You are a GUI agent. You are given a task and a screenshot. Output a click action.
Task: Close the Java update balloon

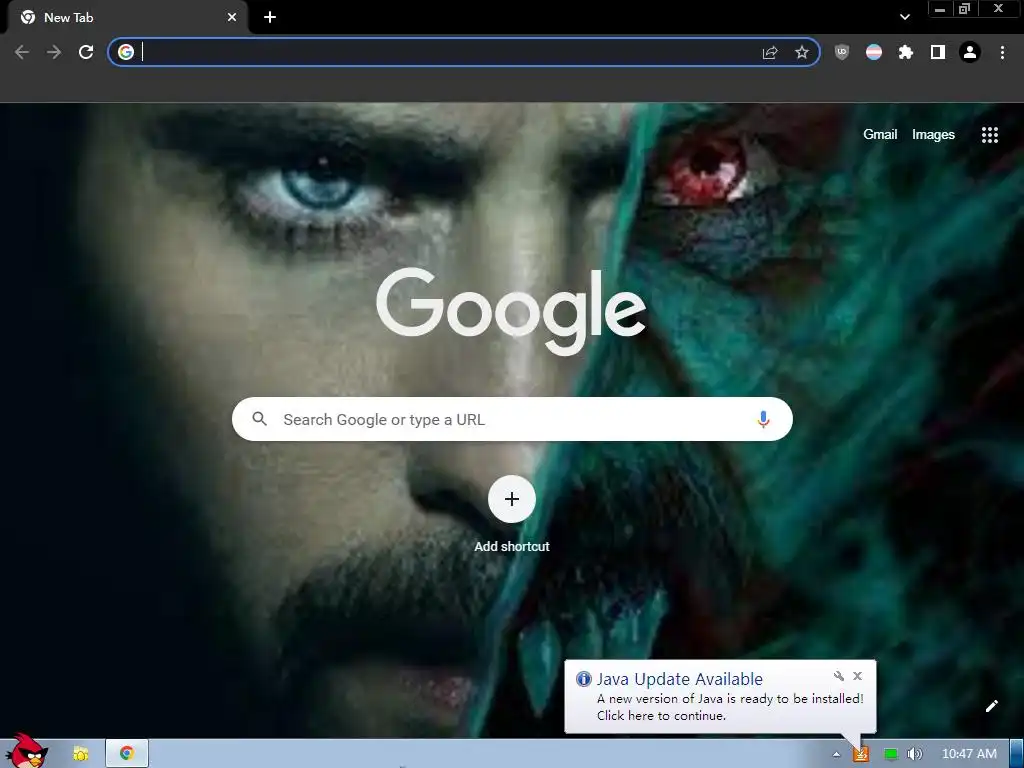coord(857,676)
